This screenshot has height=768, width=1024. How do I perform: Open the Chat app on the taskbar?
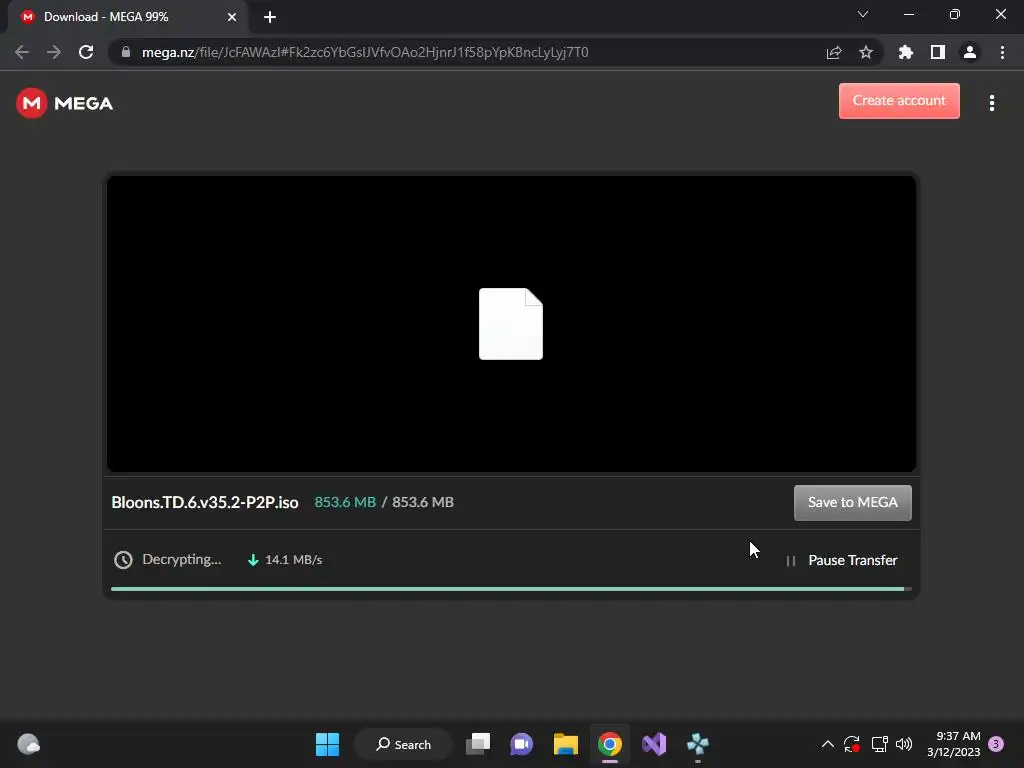(521, 744)
